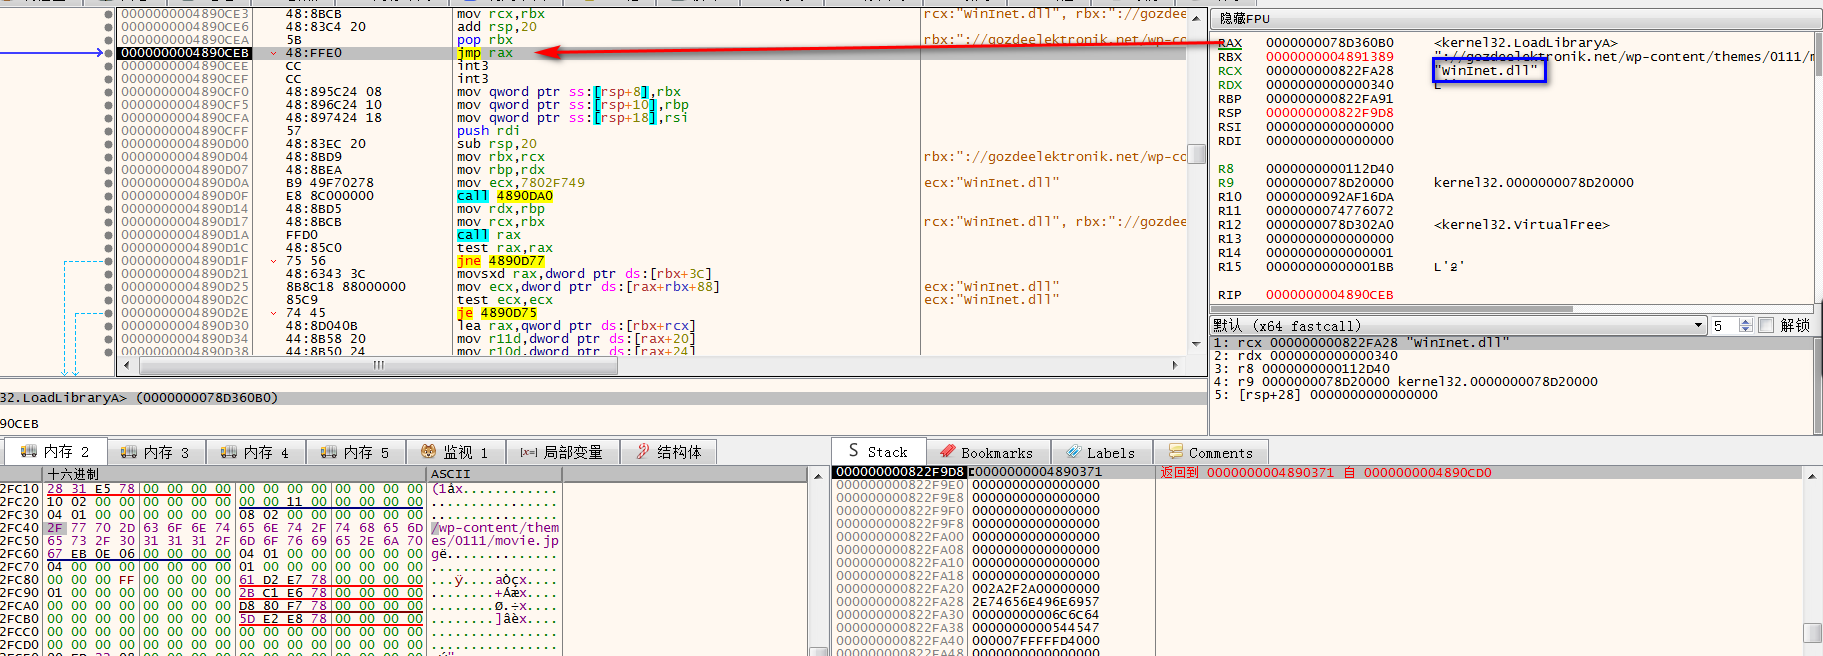Viewport: 1823px width, 656px height.
Task: Open the 结构体 struct tab icon
Action: (x=643, y=452)
